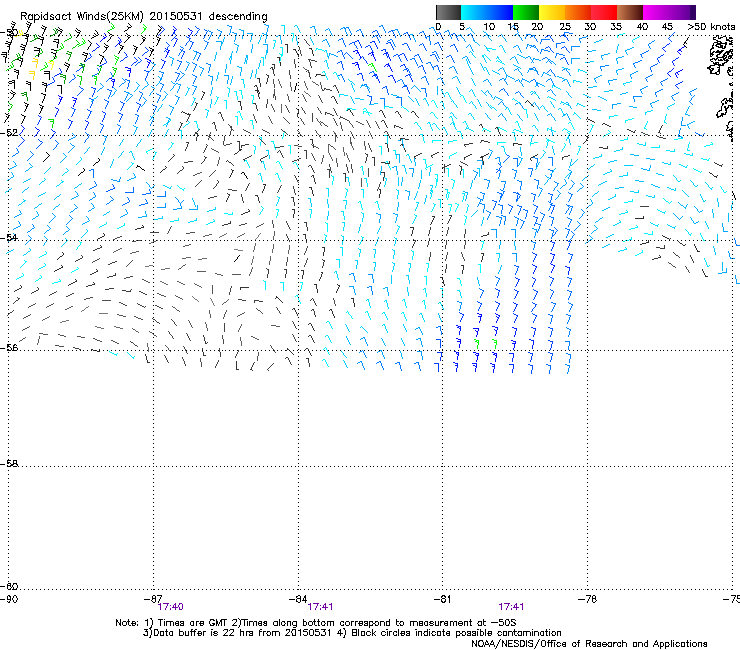
Task: Click the 'NOAA/NESDIS/Office of Research and Applications' credit
Action: tap(589, 644)
